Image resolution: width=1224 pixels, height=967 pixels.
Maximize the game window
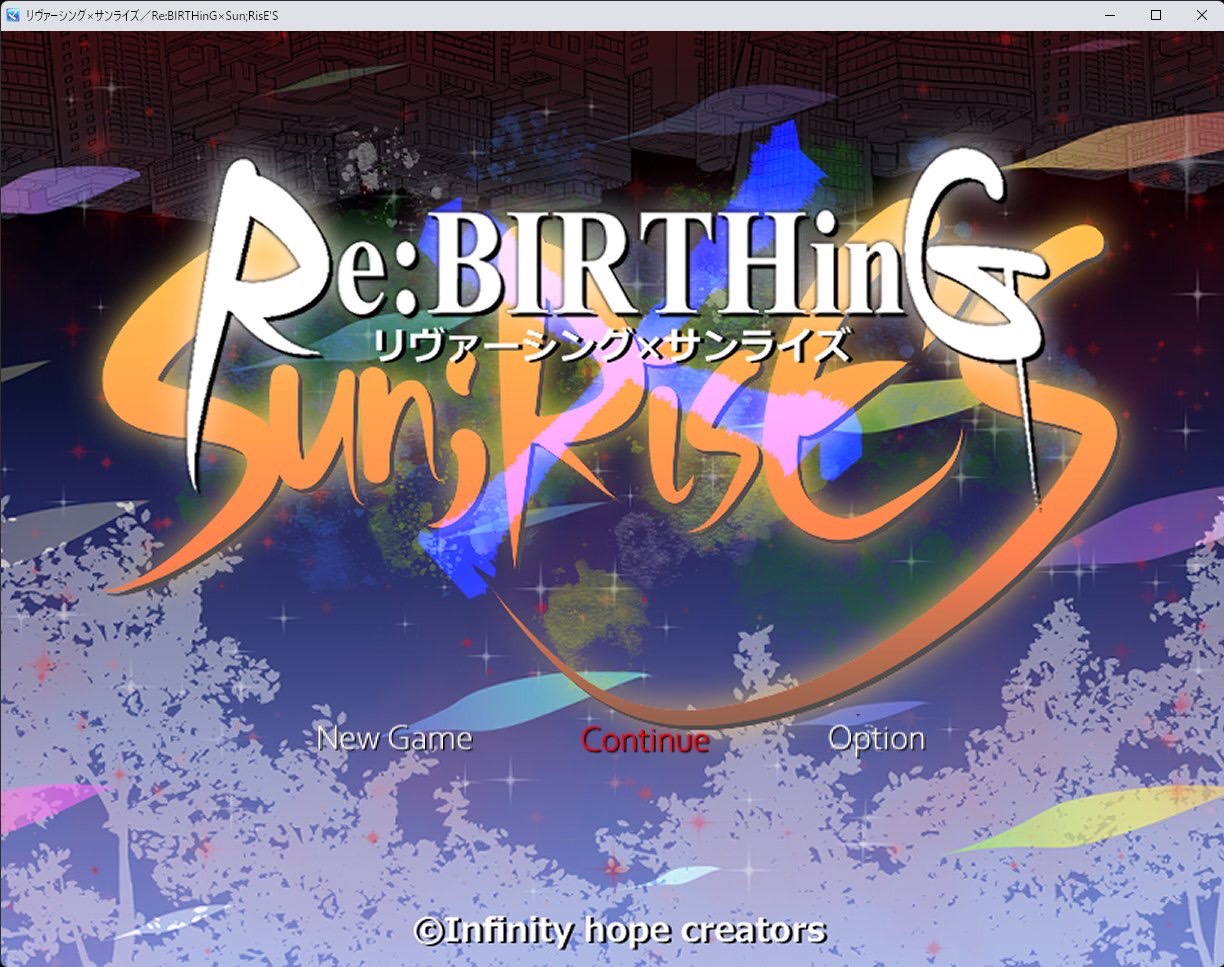pos(1156,15)
